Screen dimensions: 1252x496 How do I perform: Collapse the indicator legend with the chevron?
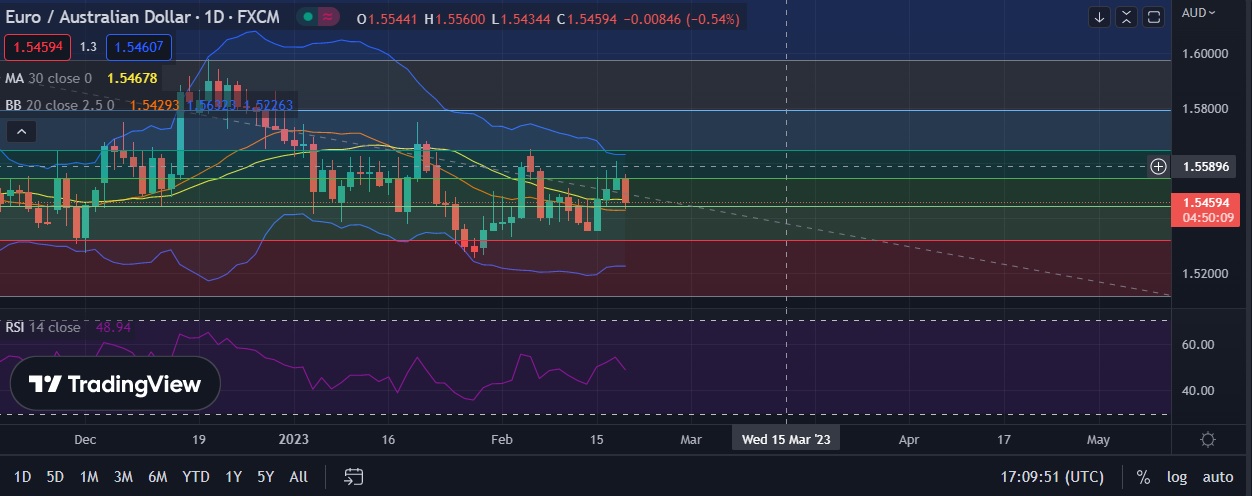[x=22, y=130]
